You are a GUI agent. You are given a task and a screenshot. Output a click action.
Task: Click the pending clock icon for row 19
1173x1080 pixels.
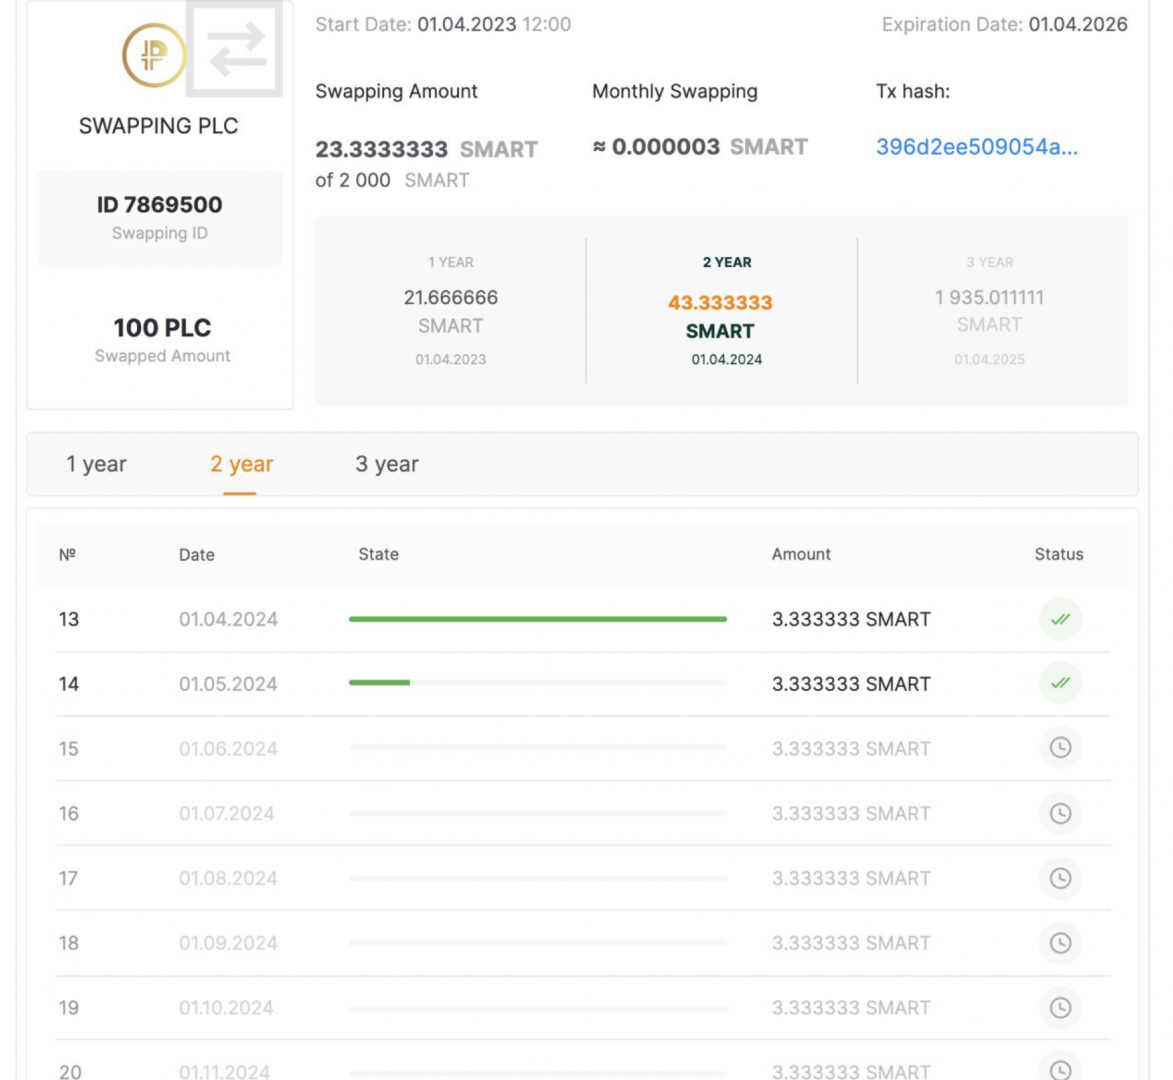point(1060,1007)
